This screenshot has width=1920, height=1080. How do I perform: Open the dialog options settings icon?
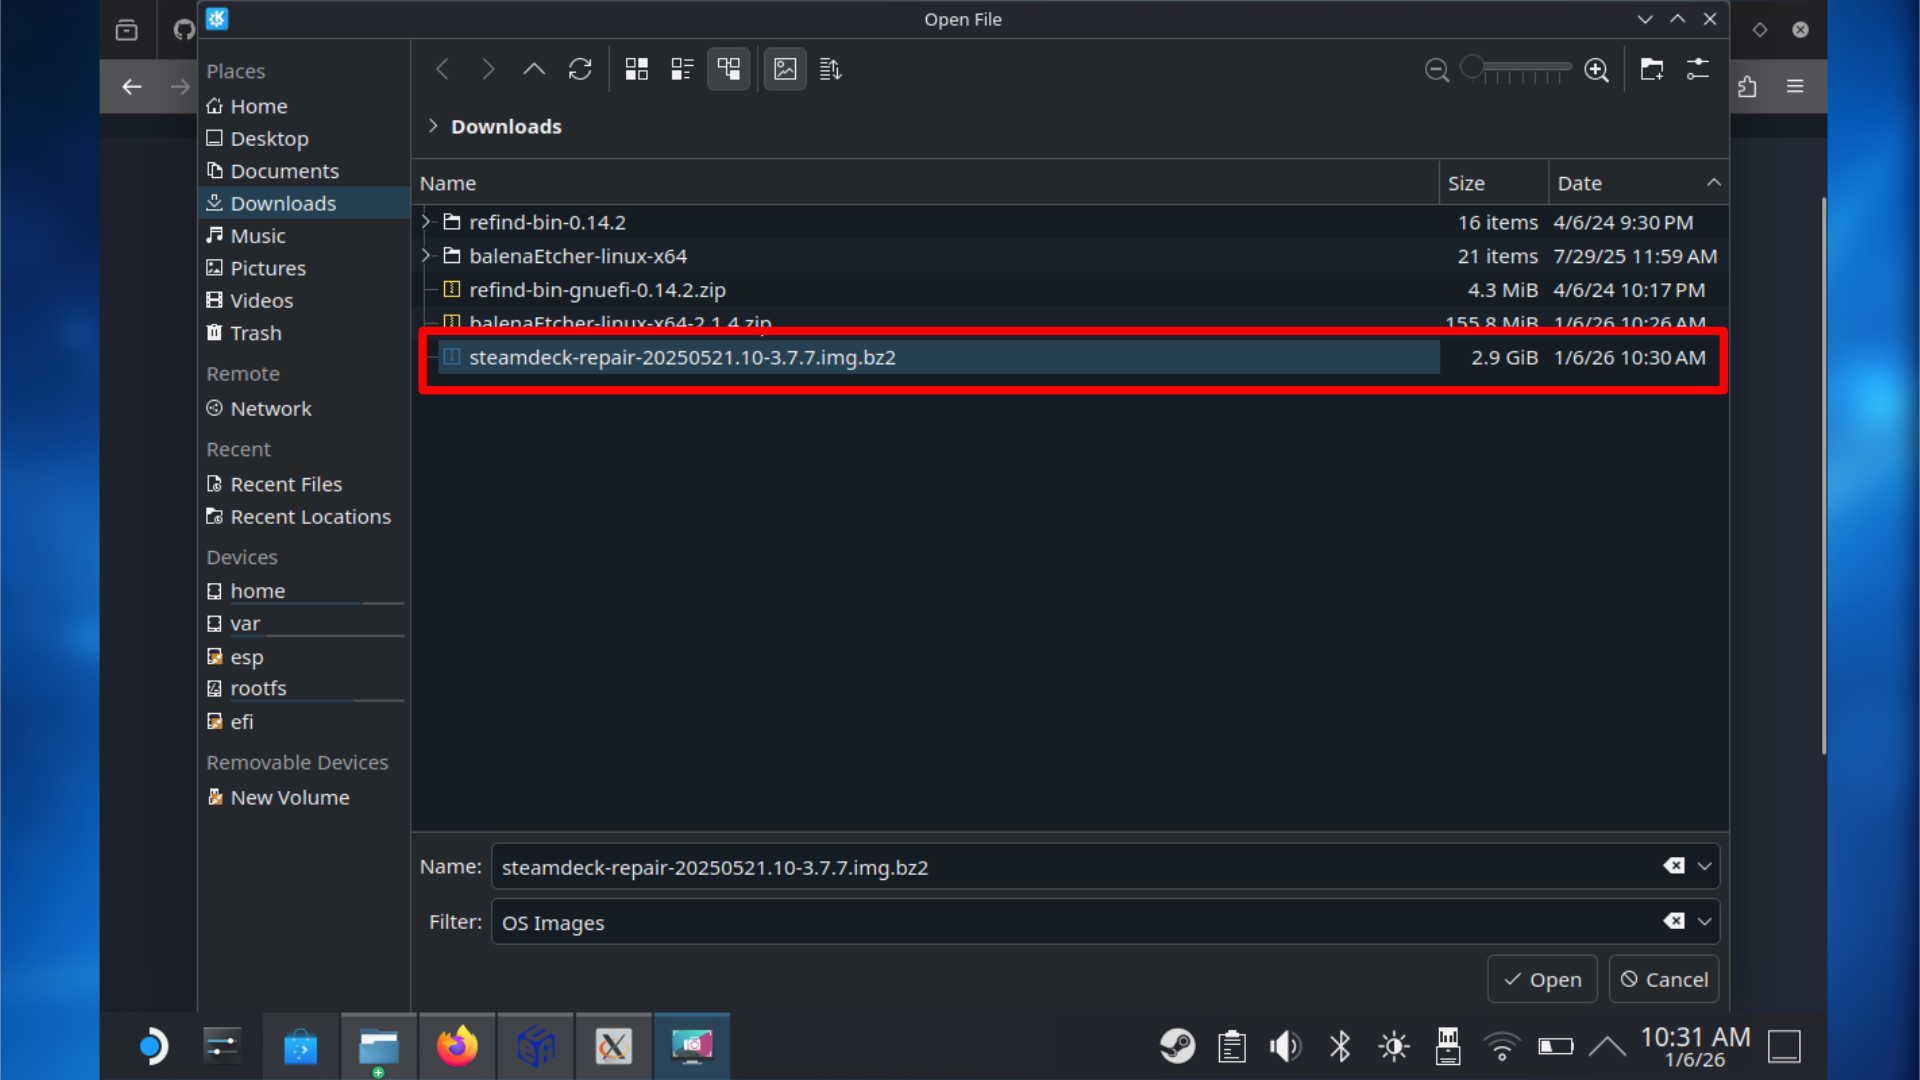point(1698,69)
